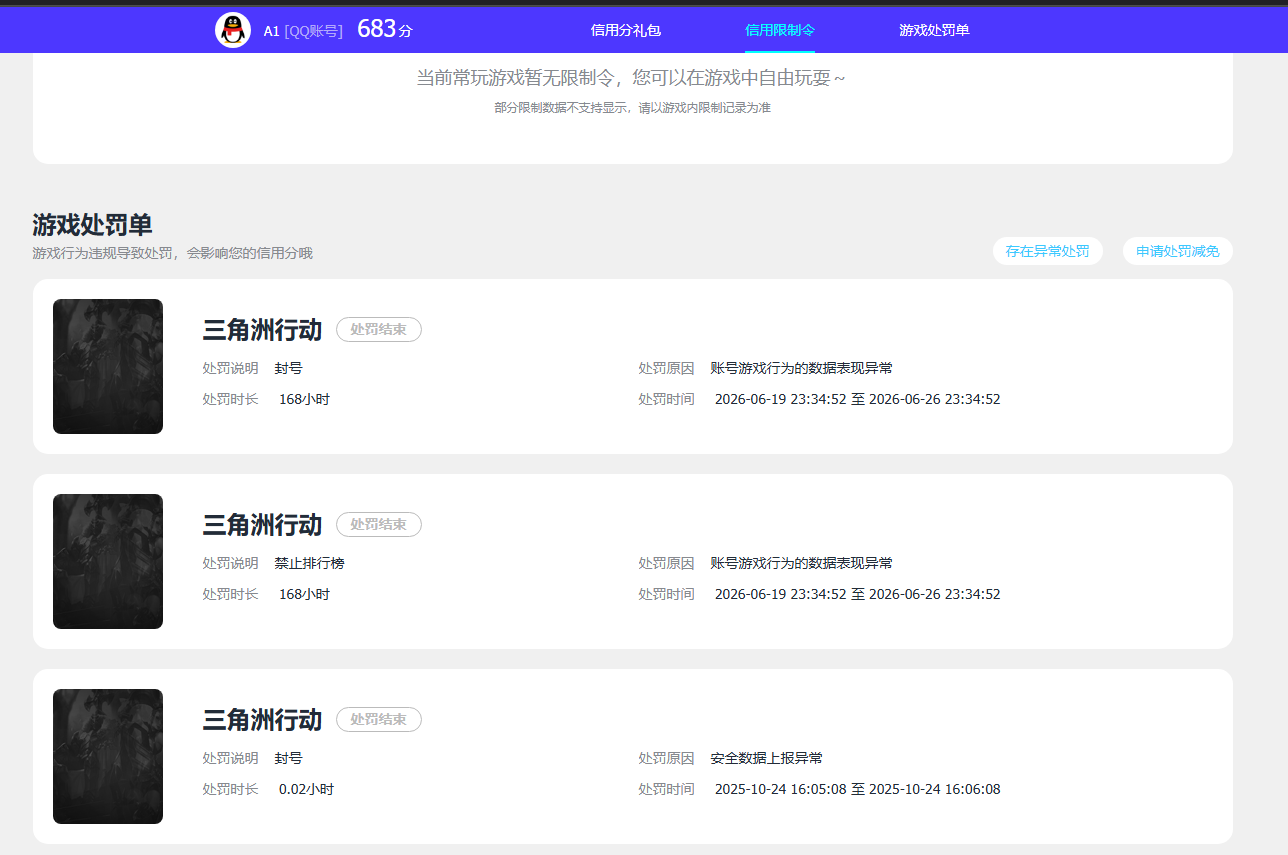Click 账号游戏行为的数据表现异常 reason in the 168小时 封号 card

802,369
